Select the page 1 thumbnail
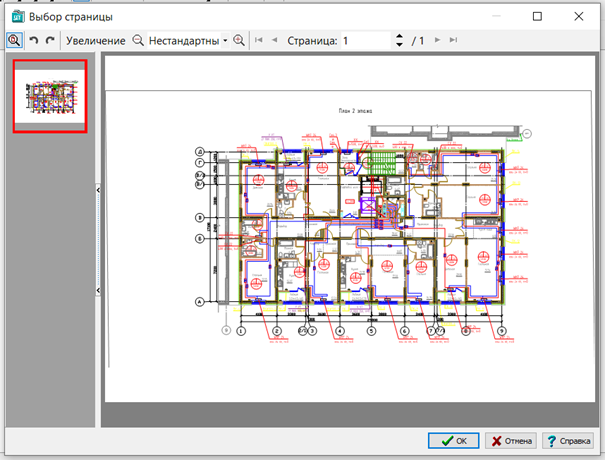Screen dimensions: 605x460 tap(50, 96)
